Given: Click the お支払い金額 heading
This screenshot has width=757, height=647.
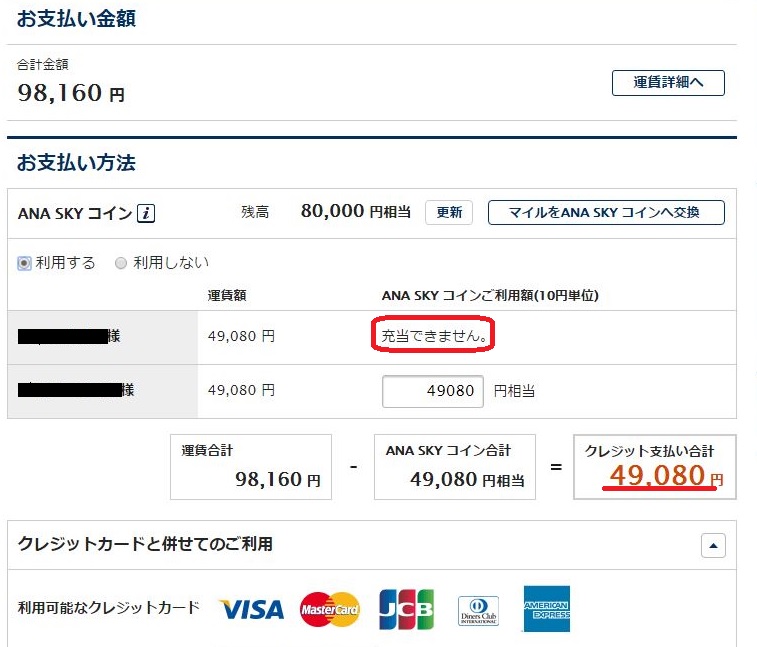Looking at the screenshot, I should click(76, 19).
